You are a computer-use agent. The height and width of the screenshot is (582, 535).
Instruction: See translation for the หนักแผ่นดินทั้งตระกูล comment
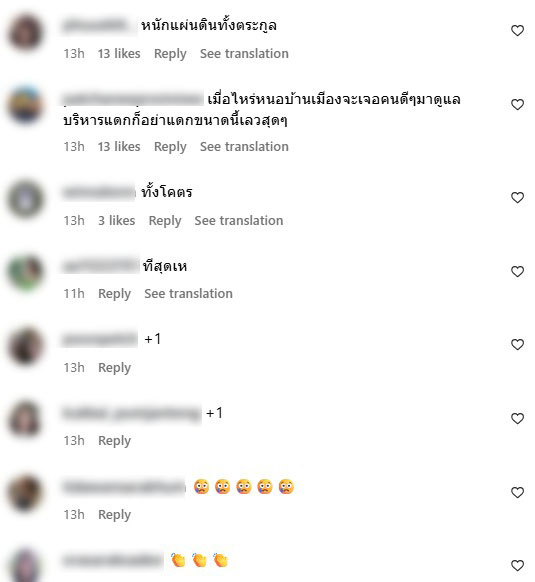[x=244, y=53]
